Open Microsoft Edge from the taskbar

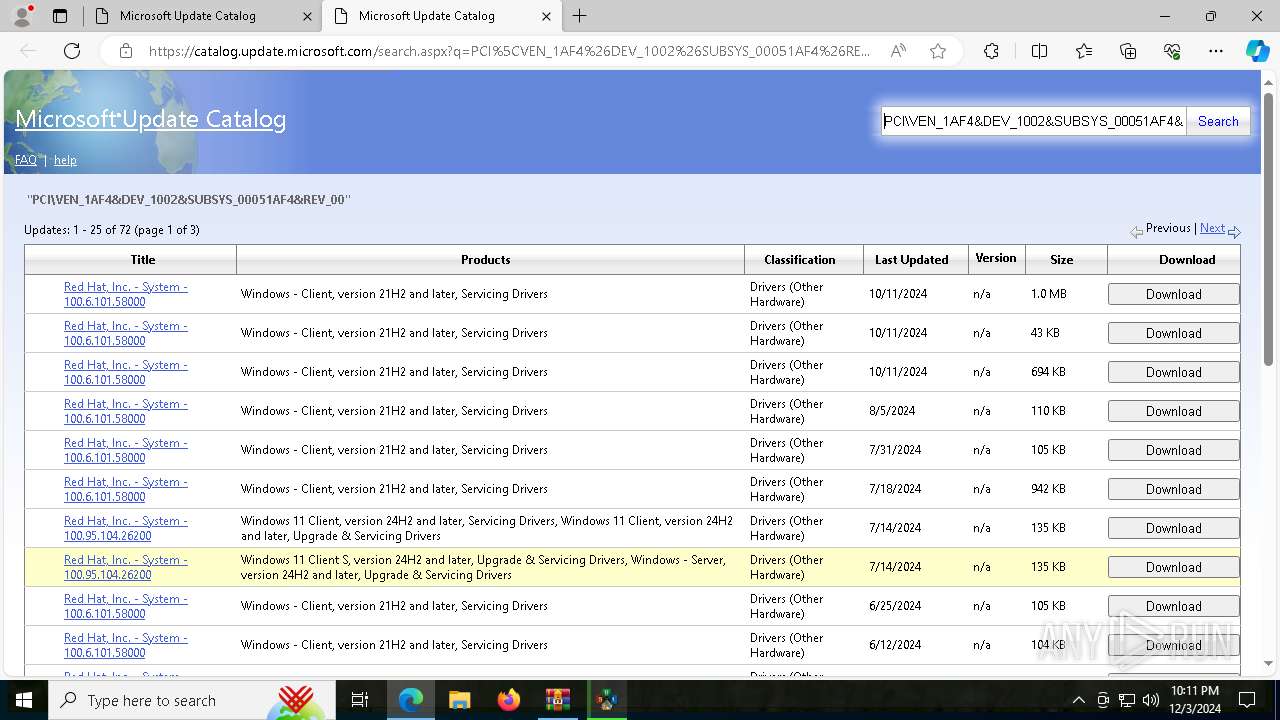411,700
